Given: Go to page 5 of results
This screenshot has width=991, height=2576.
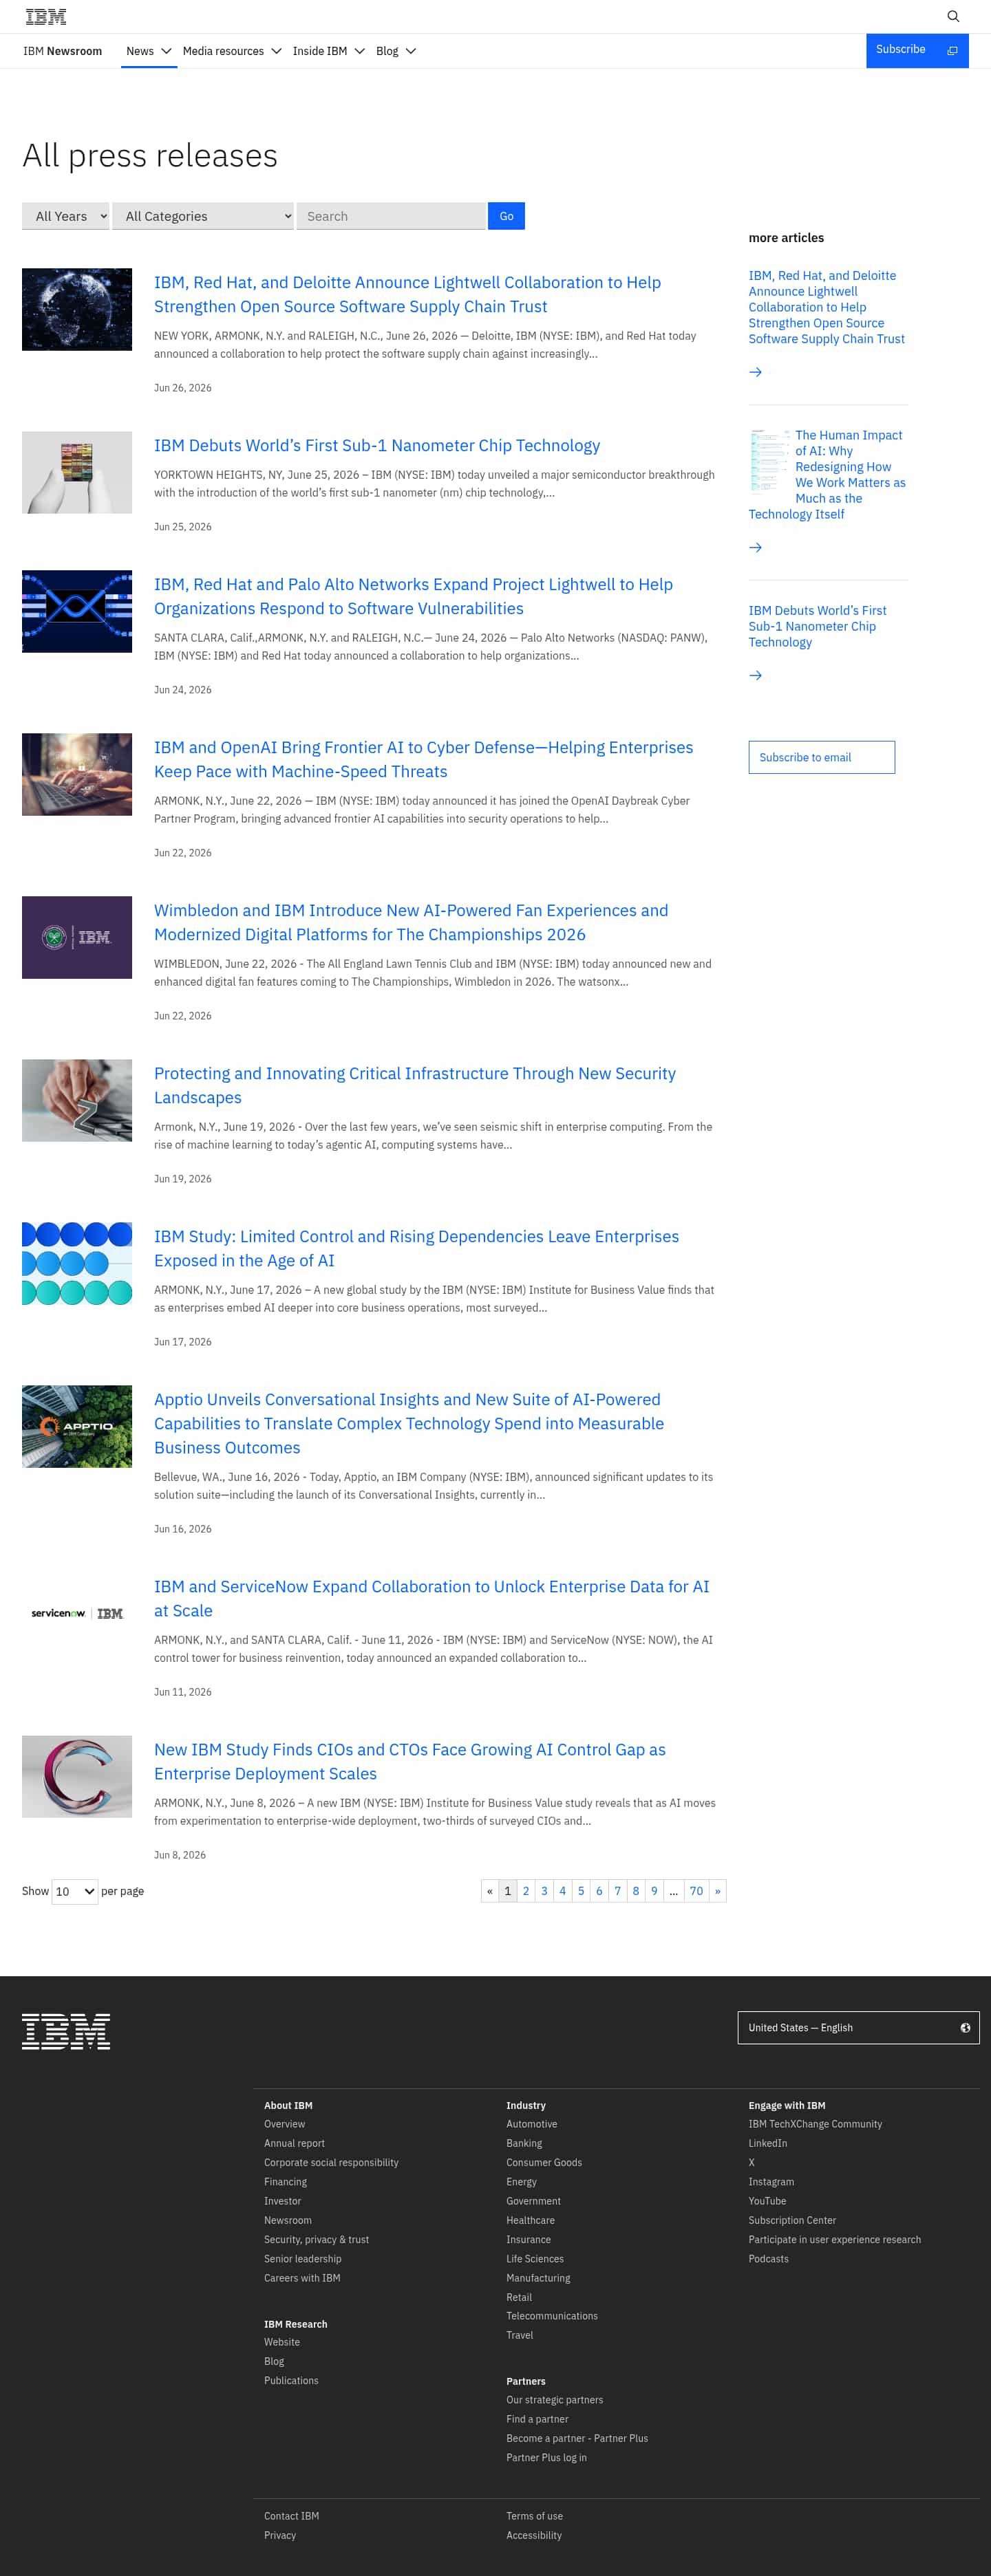Looking at the screenshot, I should pos(581,1890).
